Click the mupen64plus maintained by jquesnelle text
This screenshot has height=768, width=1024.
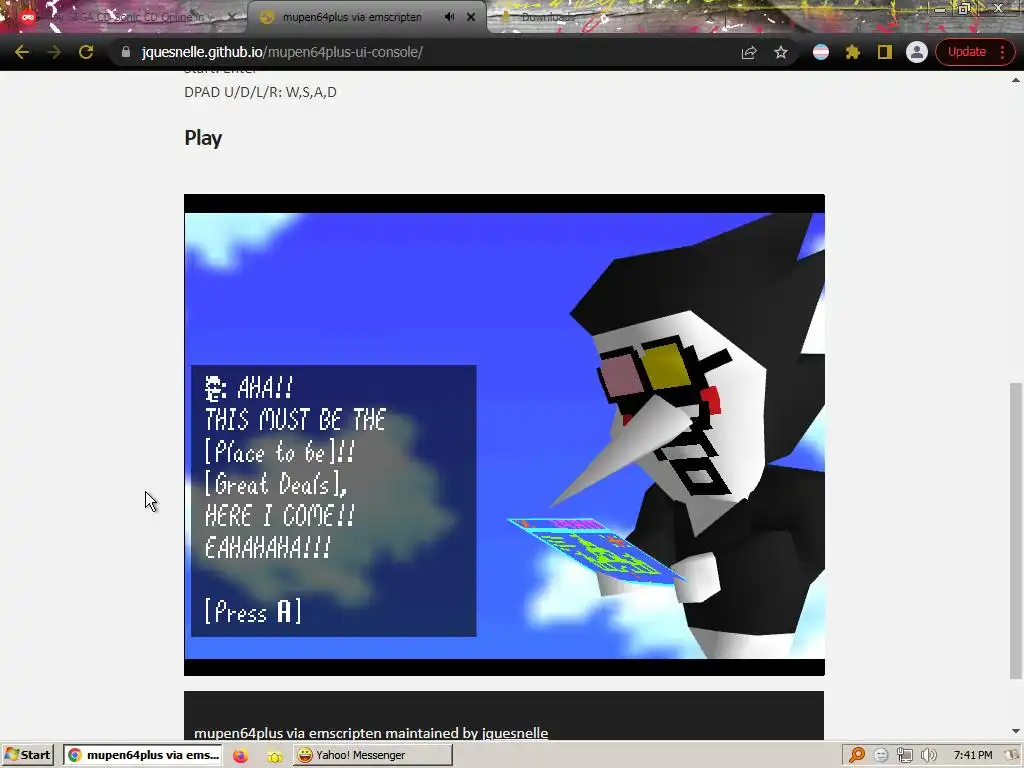pos(371,733)
